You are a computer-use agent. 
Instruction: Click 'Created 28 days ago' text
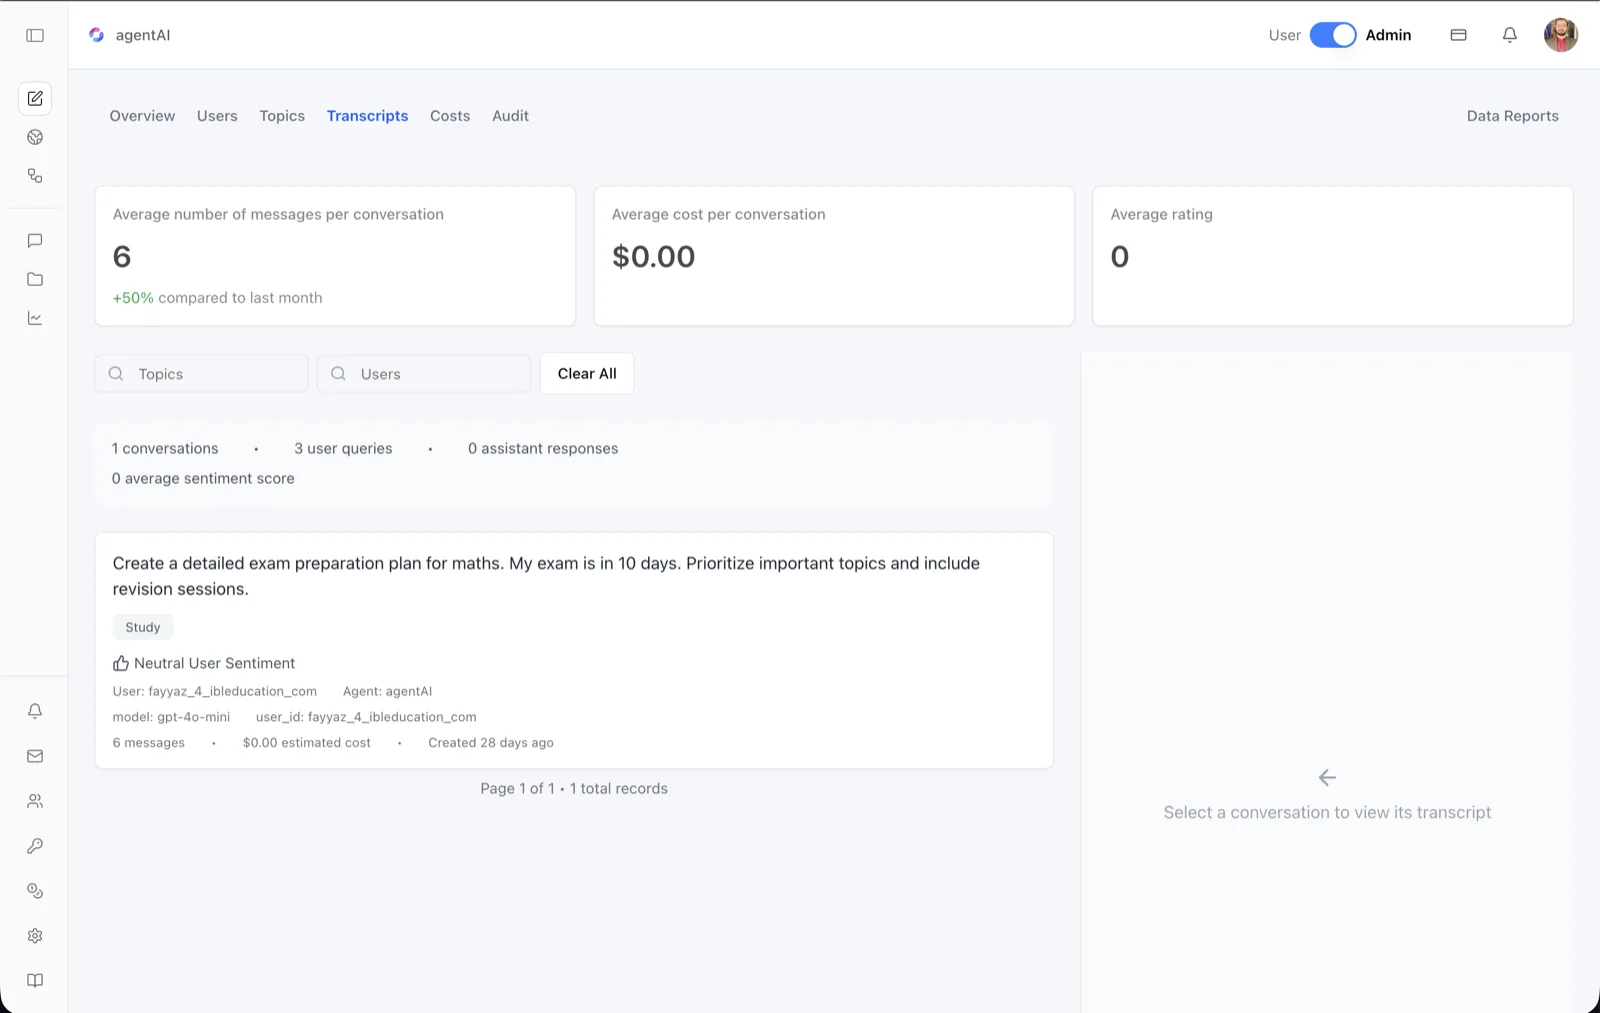pos(491,743)
